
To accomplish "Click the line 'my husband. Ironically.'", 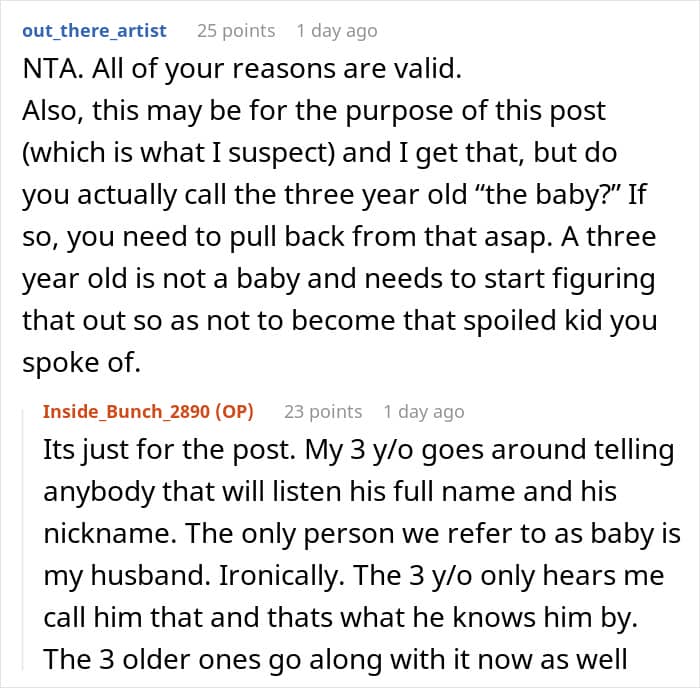I will pyautogui.click(x=354, y=575).
